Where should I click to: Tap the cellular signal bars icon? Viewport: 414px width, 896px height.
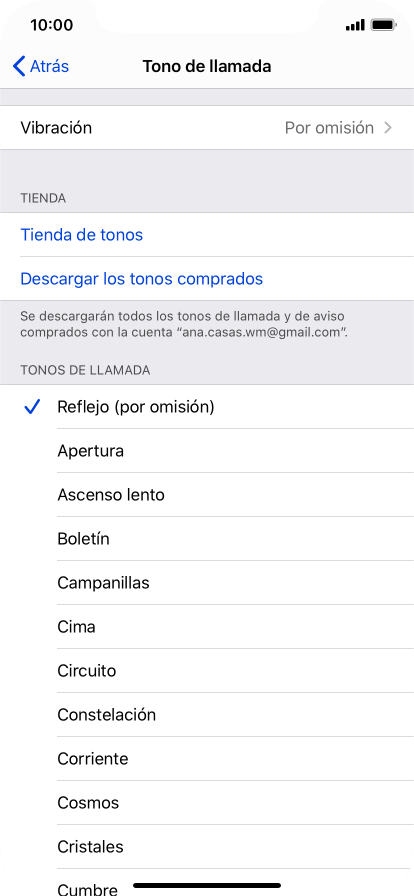pyautogui.click(x=355, y=25)
